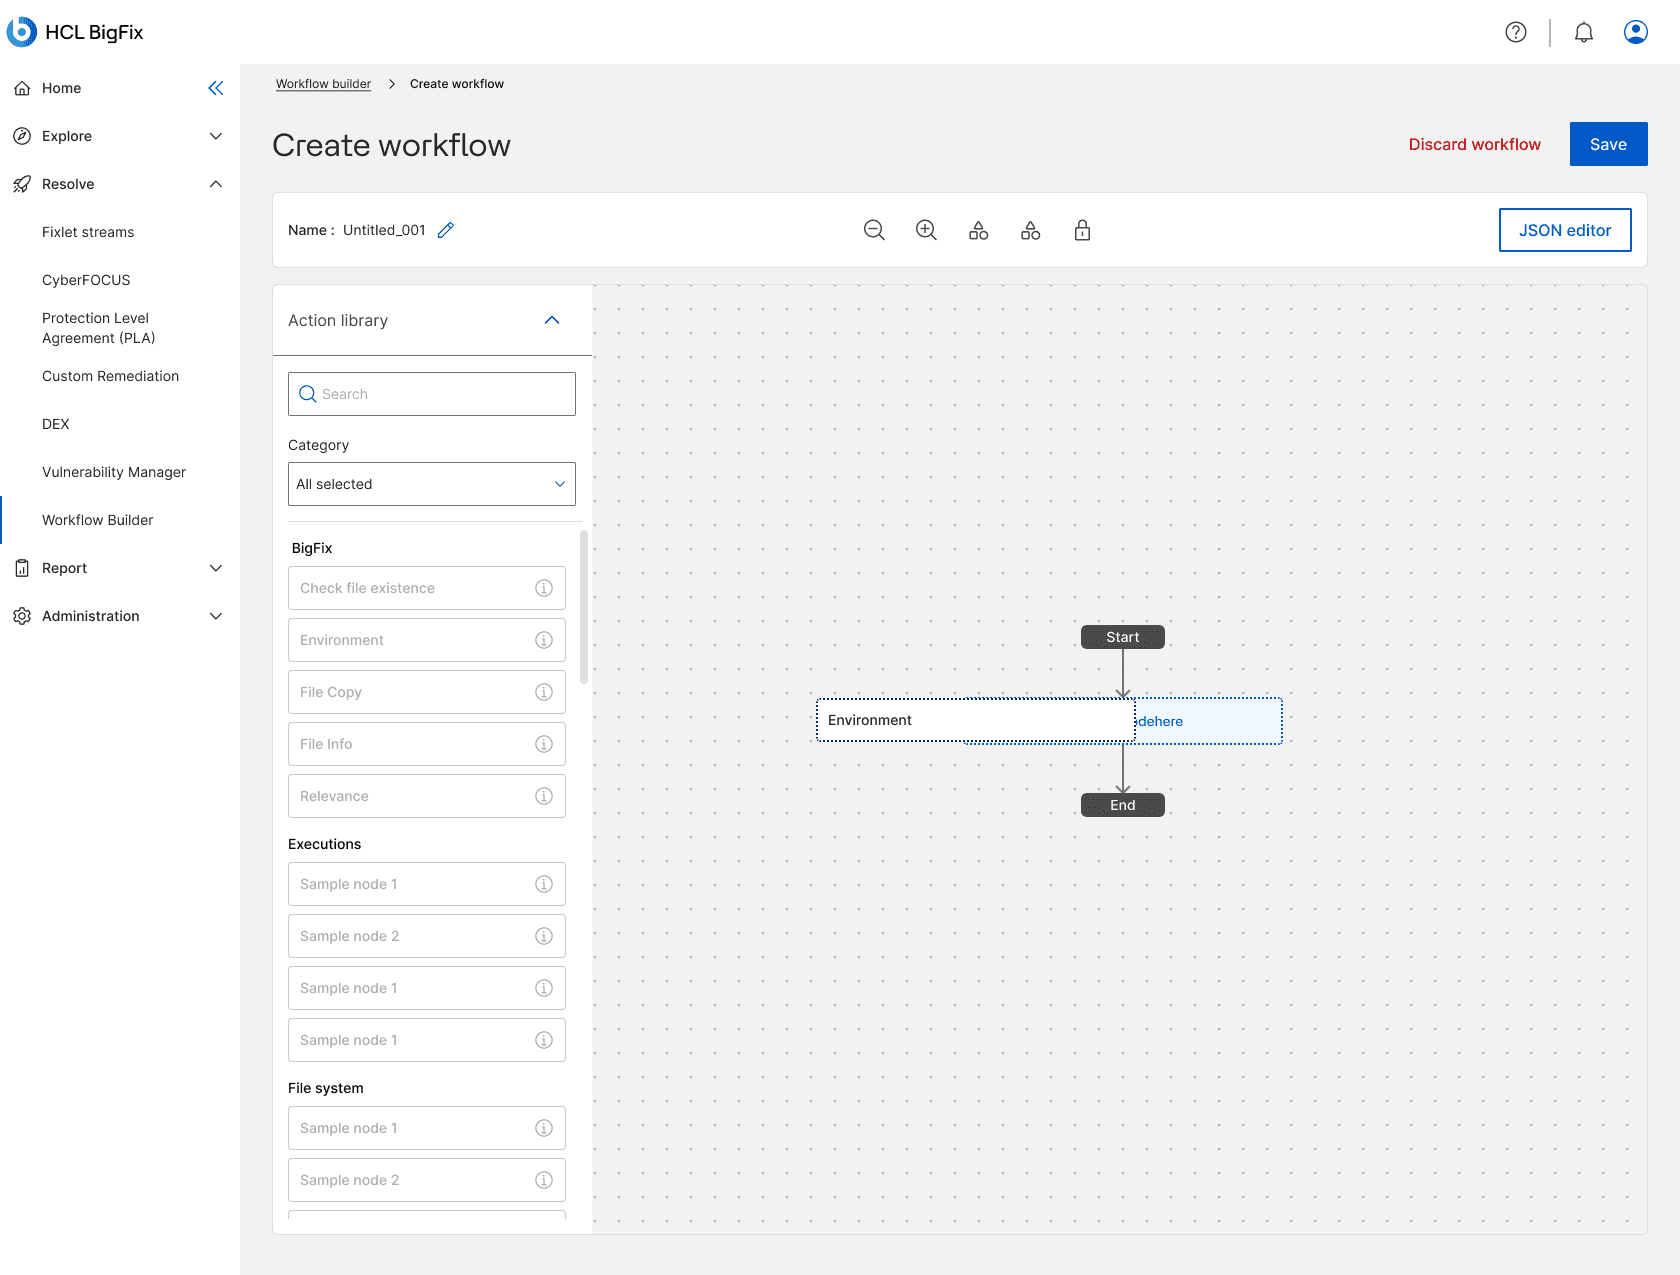This screenshot has height=1275, width=1680.
Task: Open the Category dropdown
Action: [x=432, y=484]
